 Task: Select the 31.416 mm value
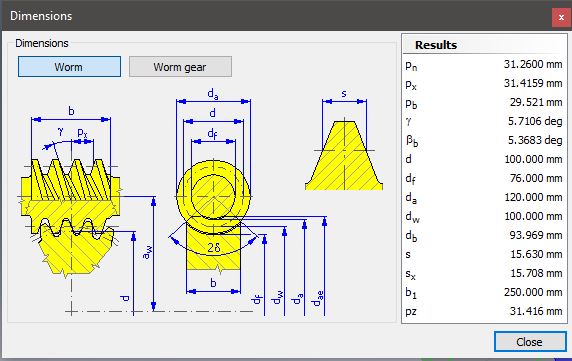pyautogui.click(x=536, y=311)
